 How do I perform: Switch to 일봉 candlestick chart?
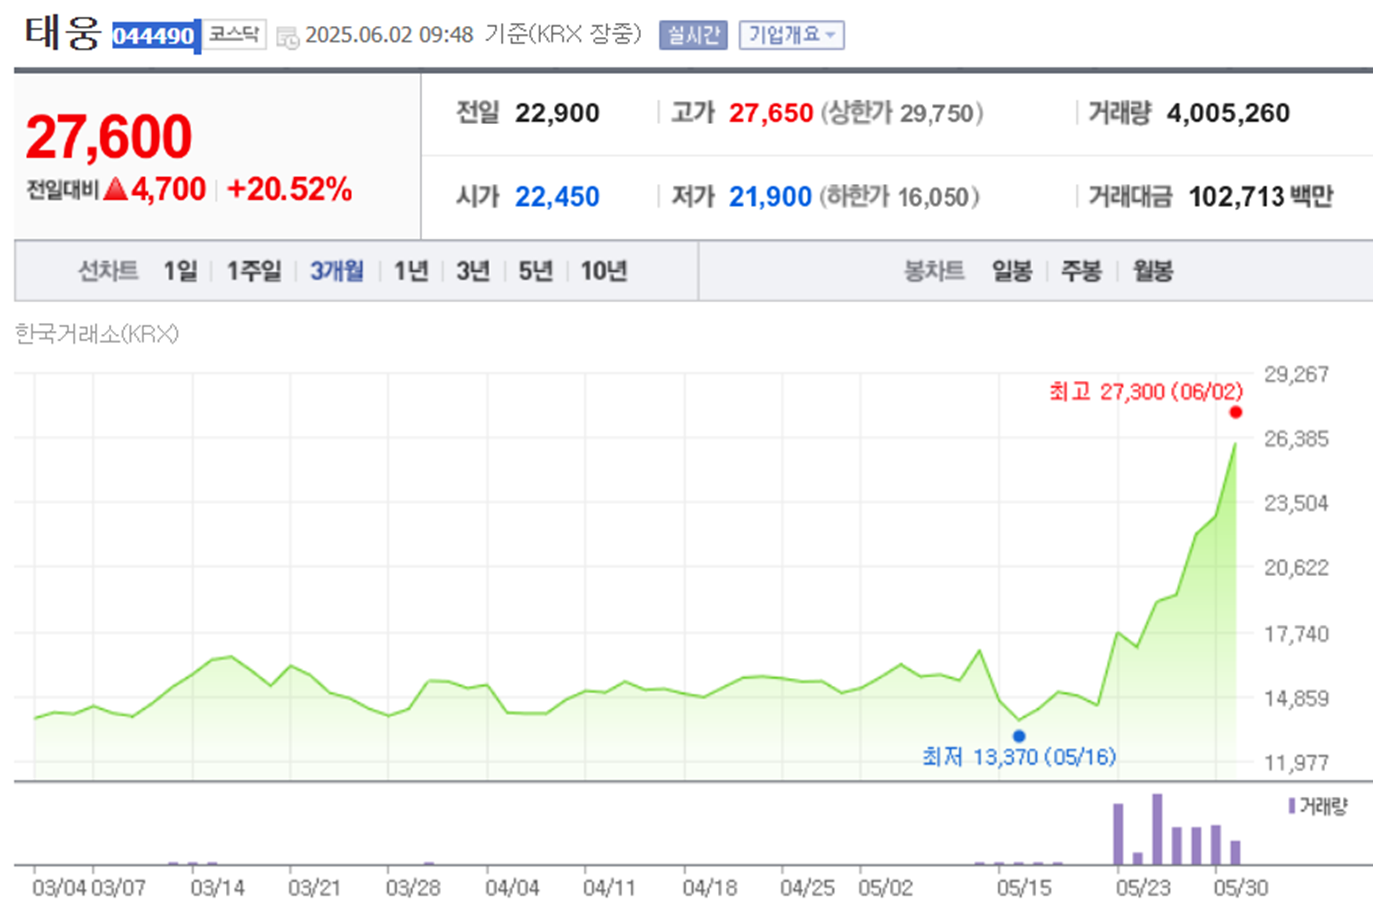point(1012,270)
